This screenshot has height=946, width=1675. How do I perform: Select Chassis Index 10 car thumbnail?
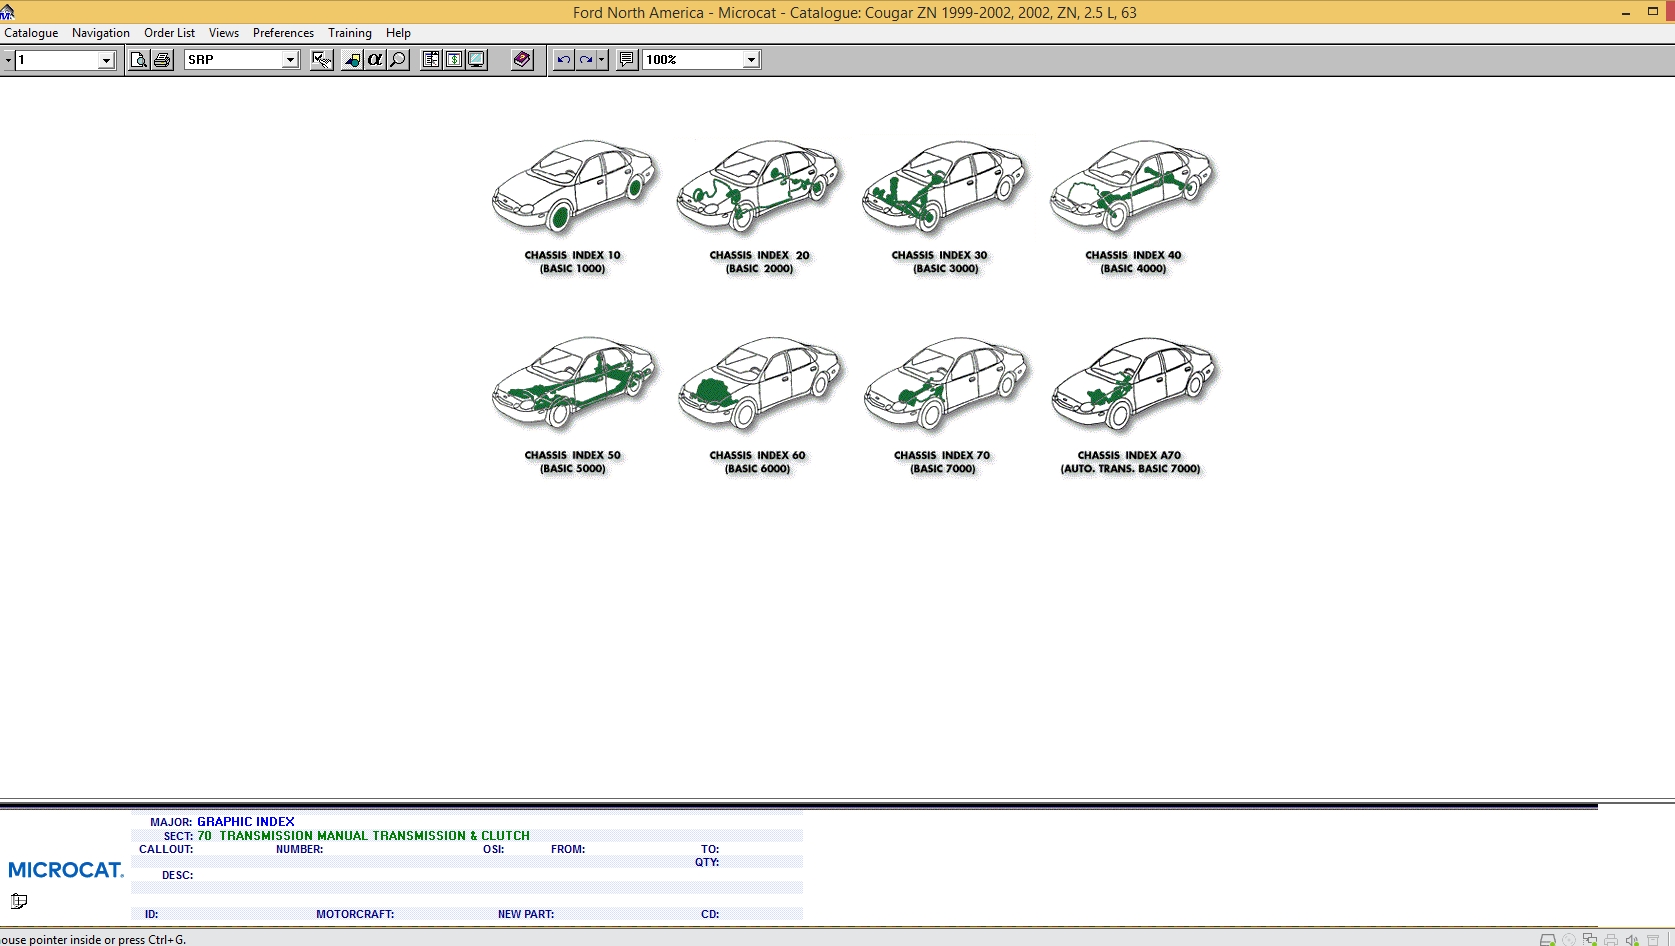tap(575, 186)
